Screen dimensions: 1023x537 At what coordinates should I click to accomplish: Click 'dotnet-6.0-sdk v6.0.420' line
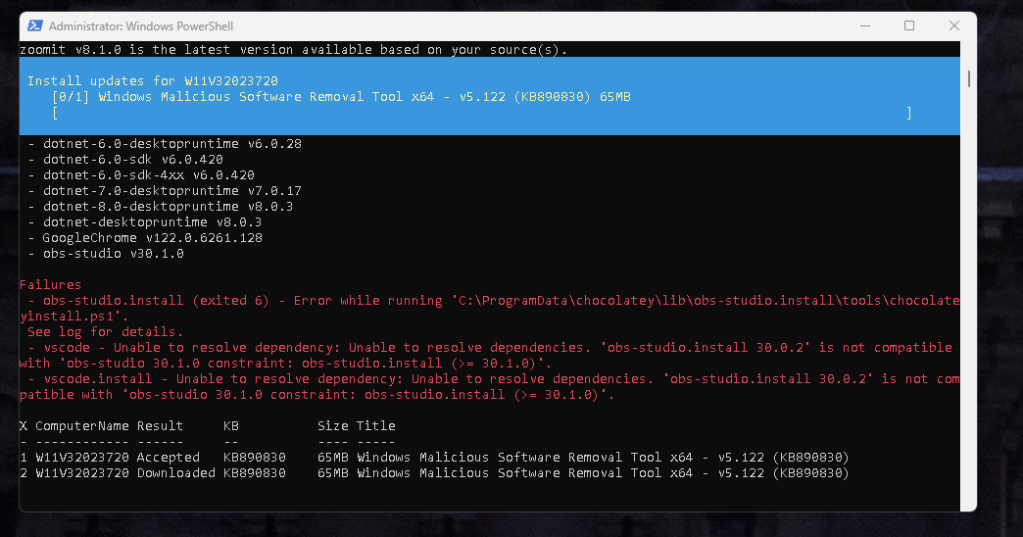coord(126,159)
